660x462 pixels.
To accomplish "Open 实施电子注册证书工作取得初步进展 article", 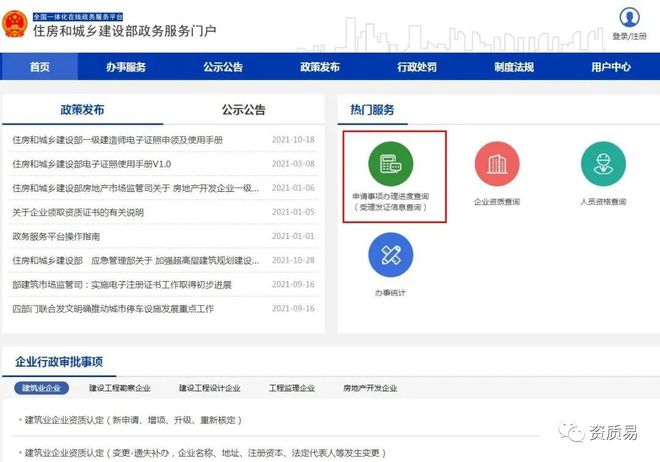I will point(122,285).
